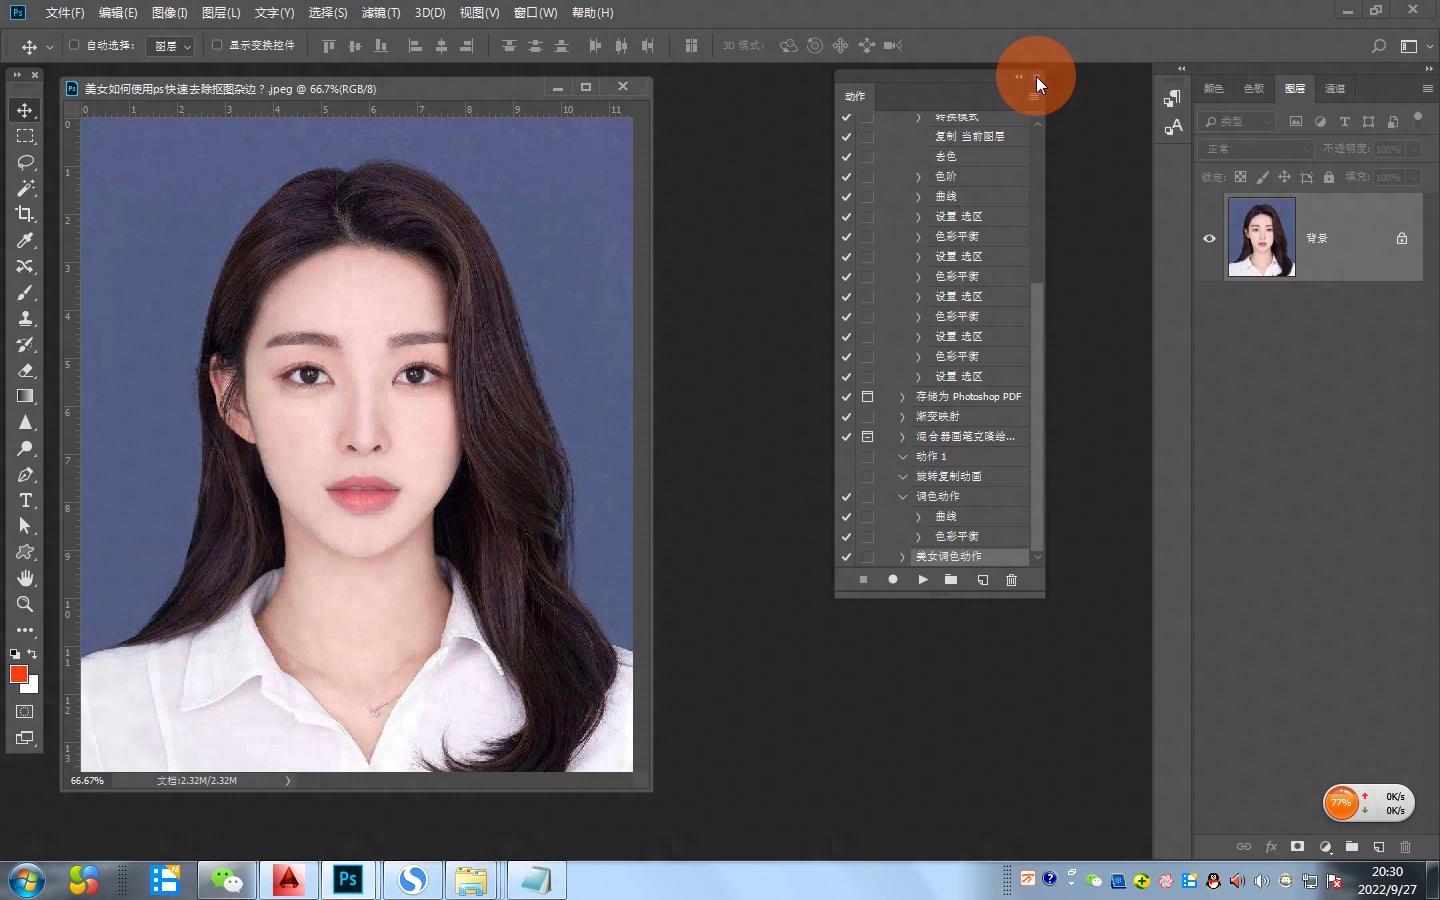Create new action set folder icon
This screenshot has height=900, width=1440.
click(951, 580)
